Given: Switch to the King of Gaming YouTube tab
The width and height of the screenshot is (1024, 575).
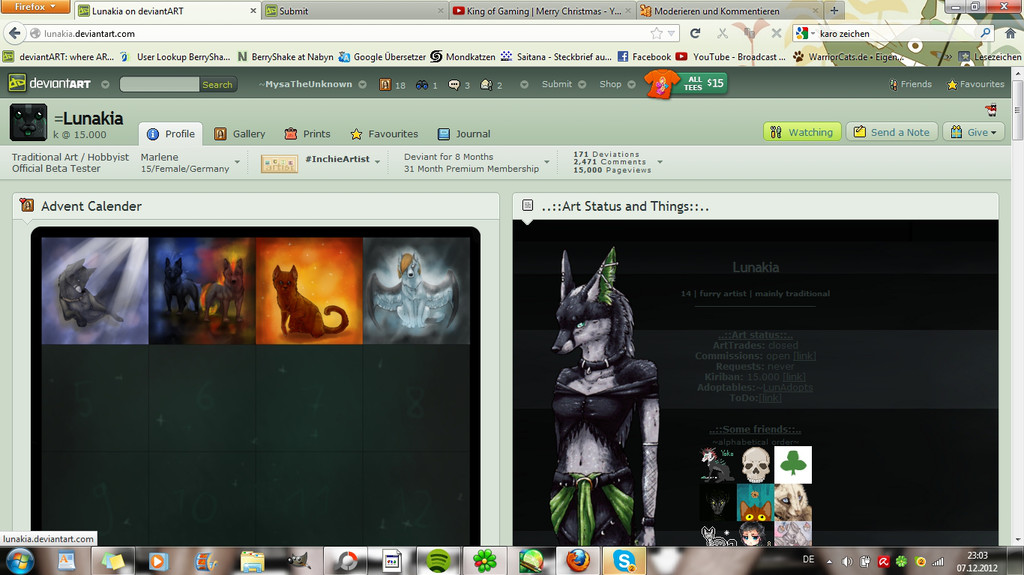Looking at the screenshot, I should point(542,10).
